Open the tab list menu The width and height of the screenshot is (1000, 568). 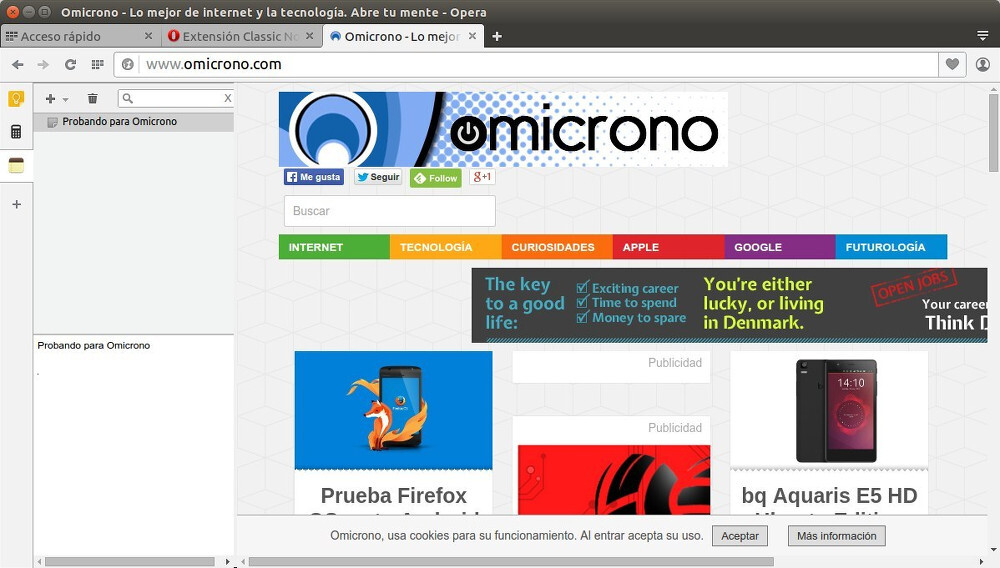point(982,36)
